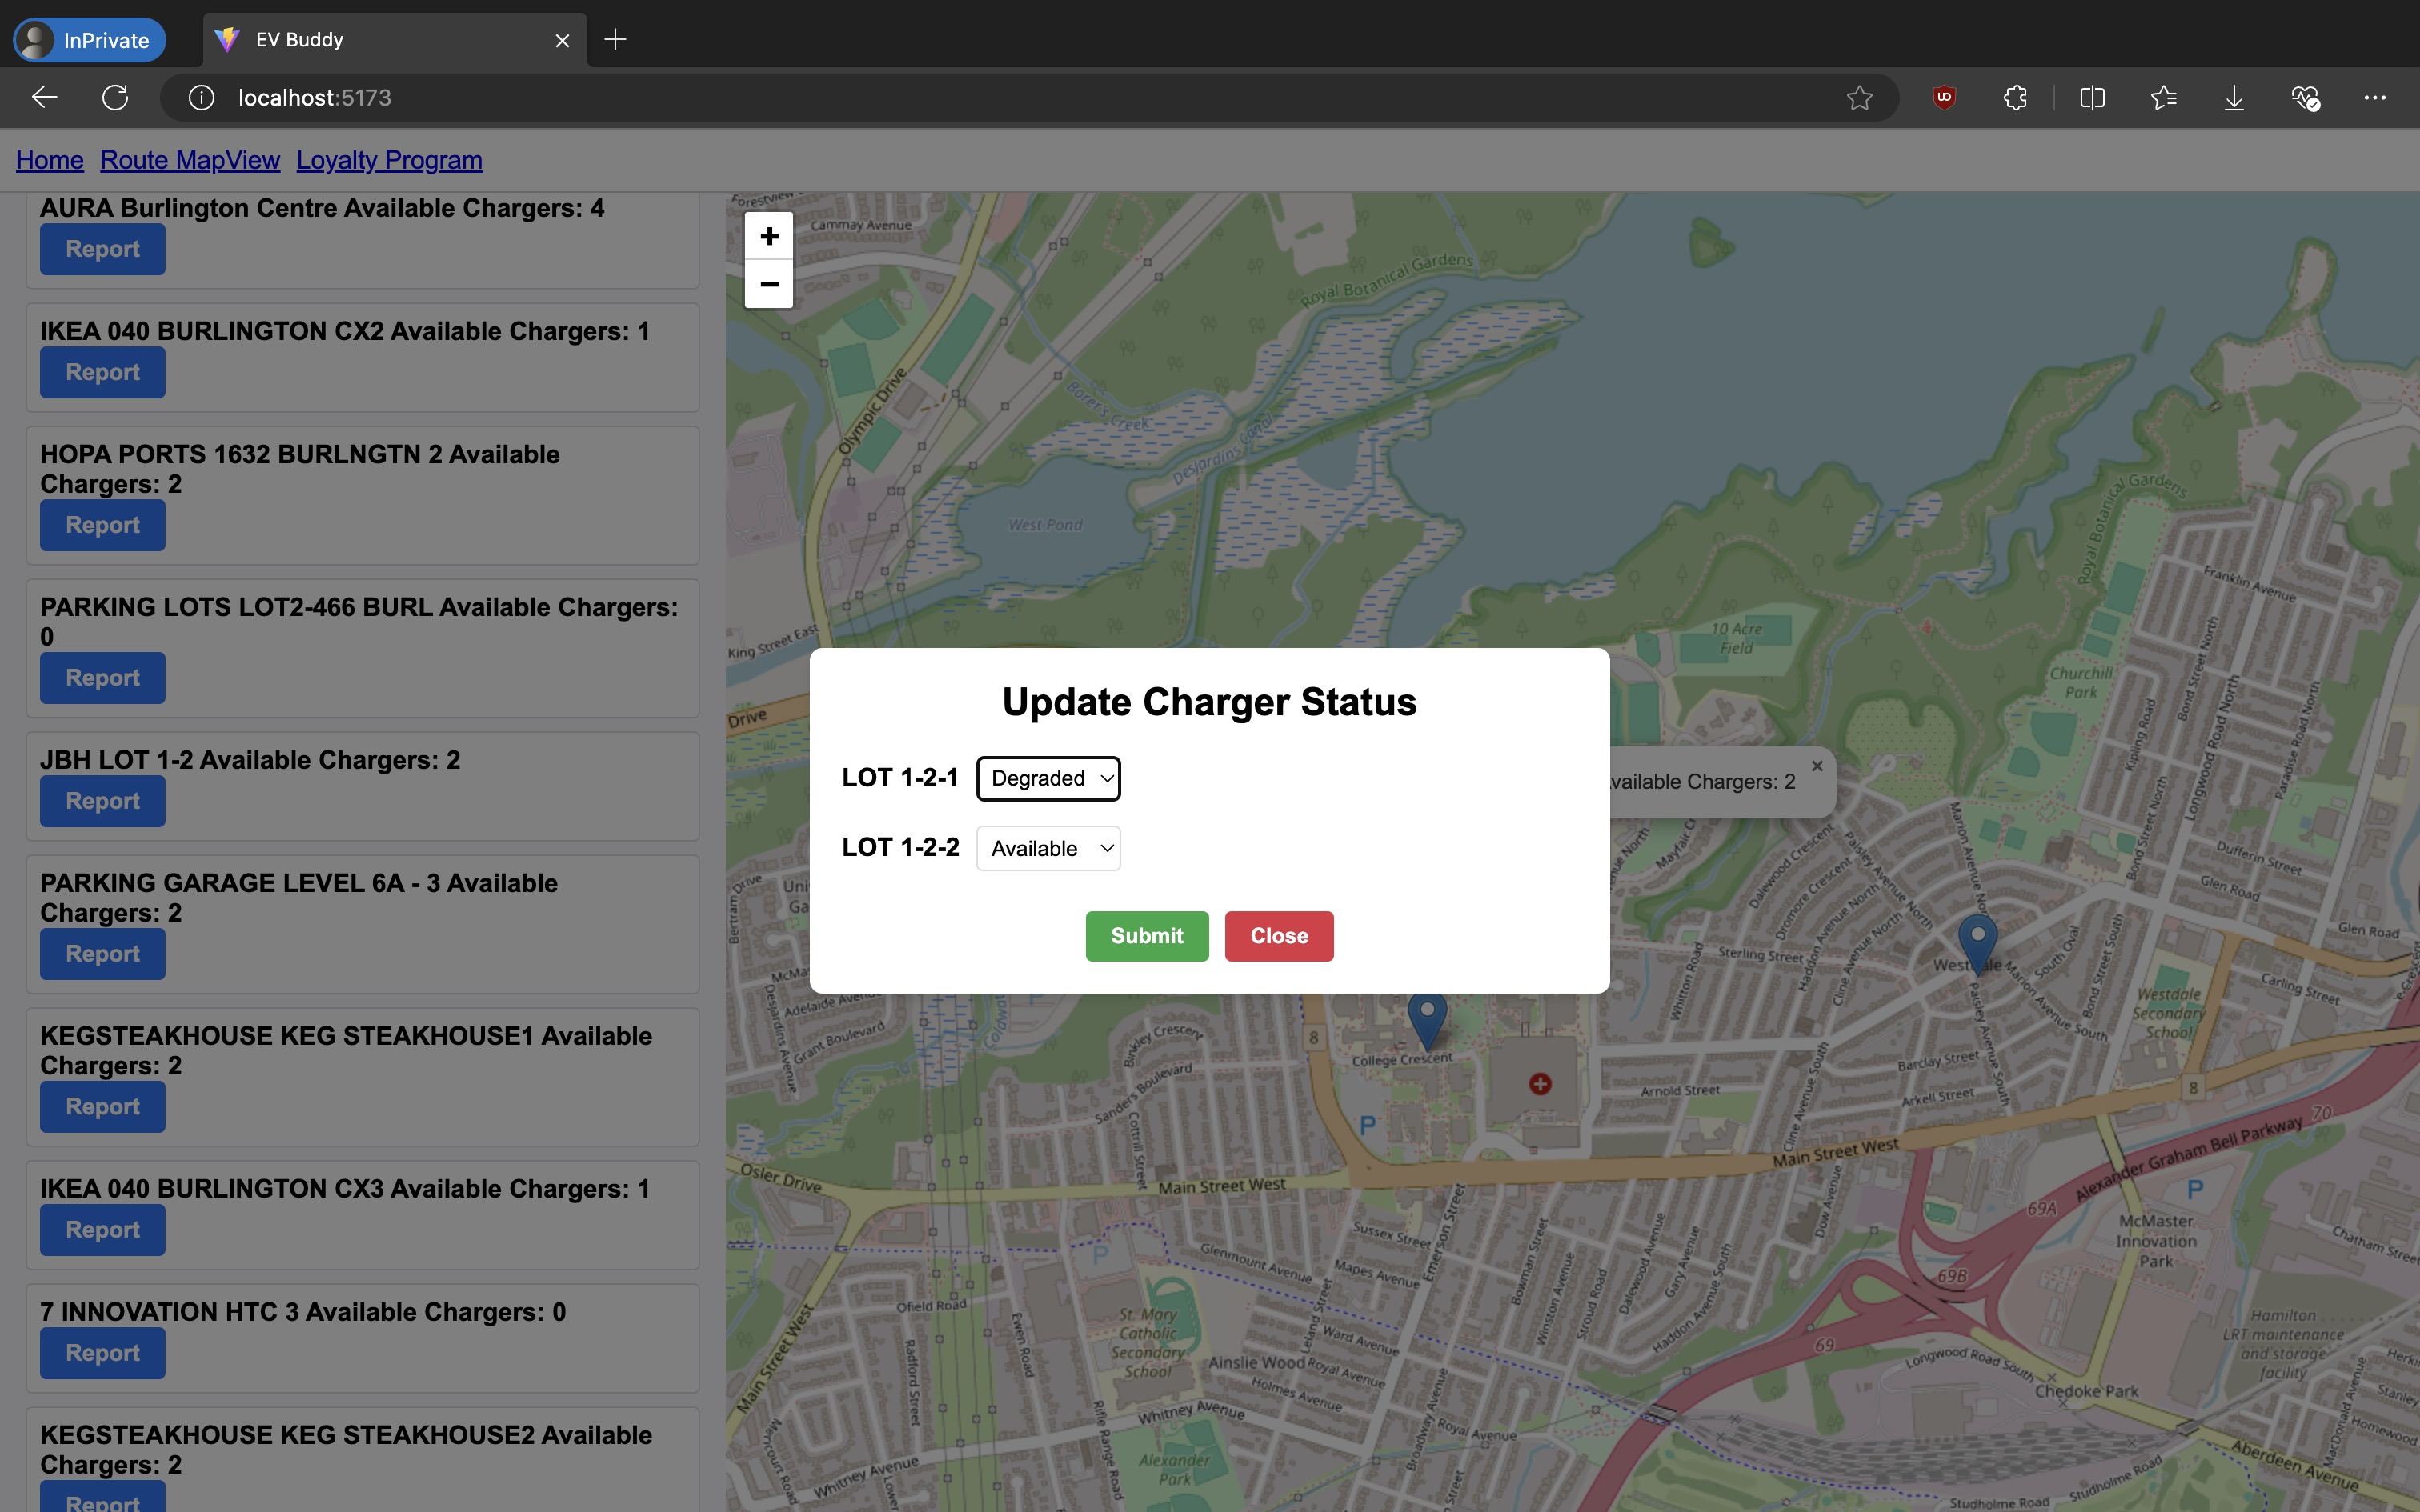Open the LOT 1-2-1 status dropdown

pos(1048,778)
